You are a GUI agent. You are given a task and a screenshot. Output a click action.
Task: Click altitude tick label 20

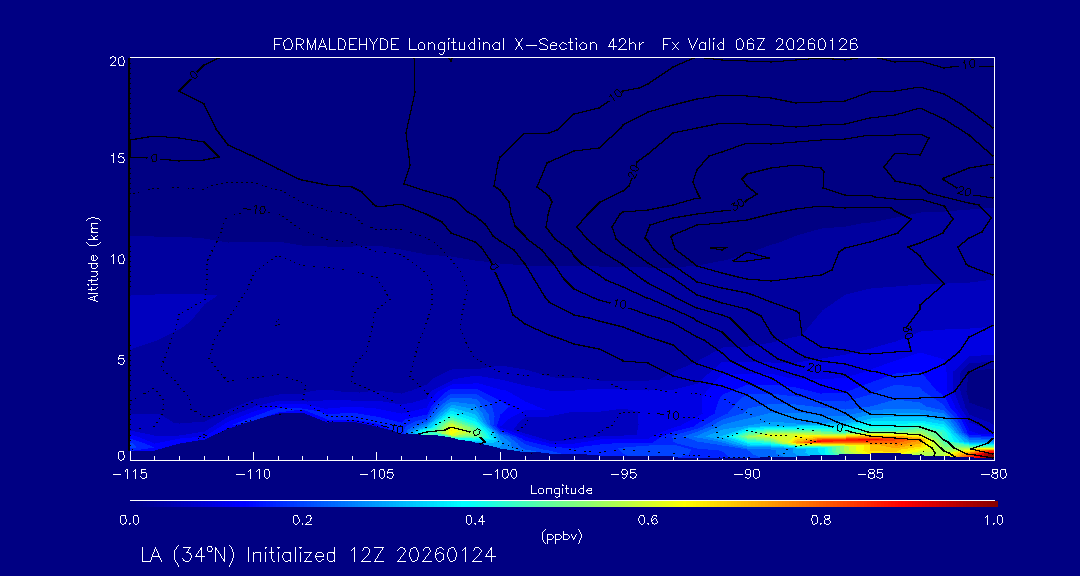tap(117, 61)
